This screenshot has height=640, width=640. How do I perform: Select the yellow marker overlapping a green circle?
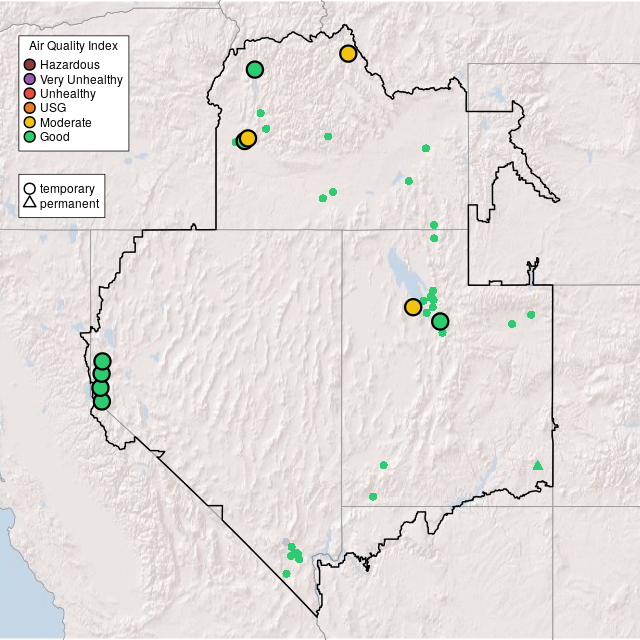248,138
